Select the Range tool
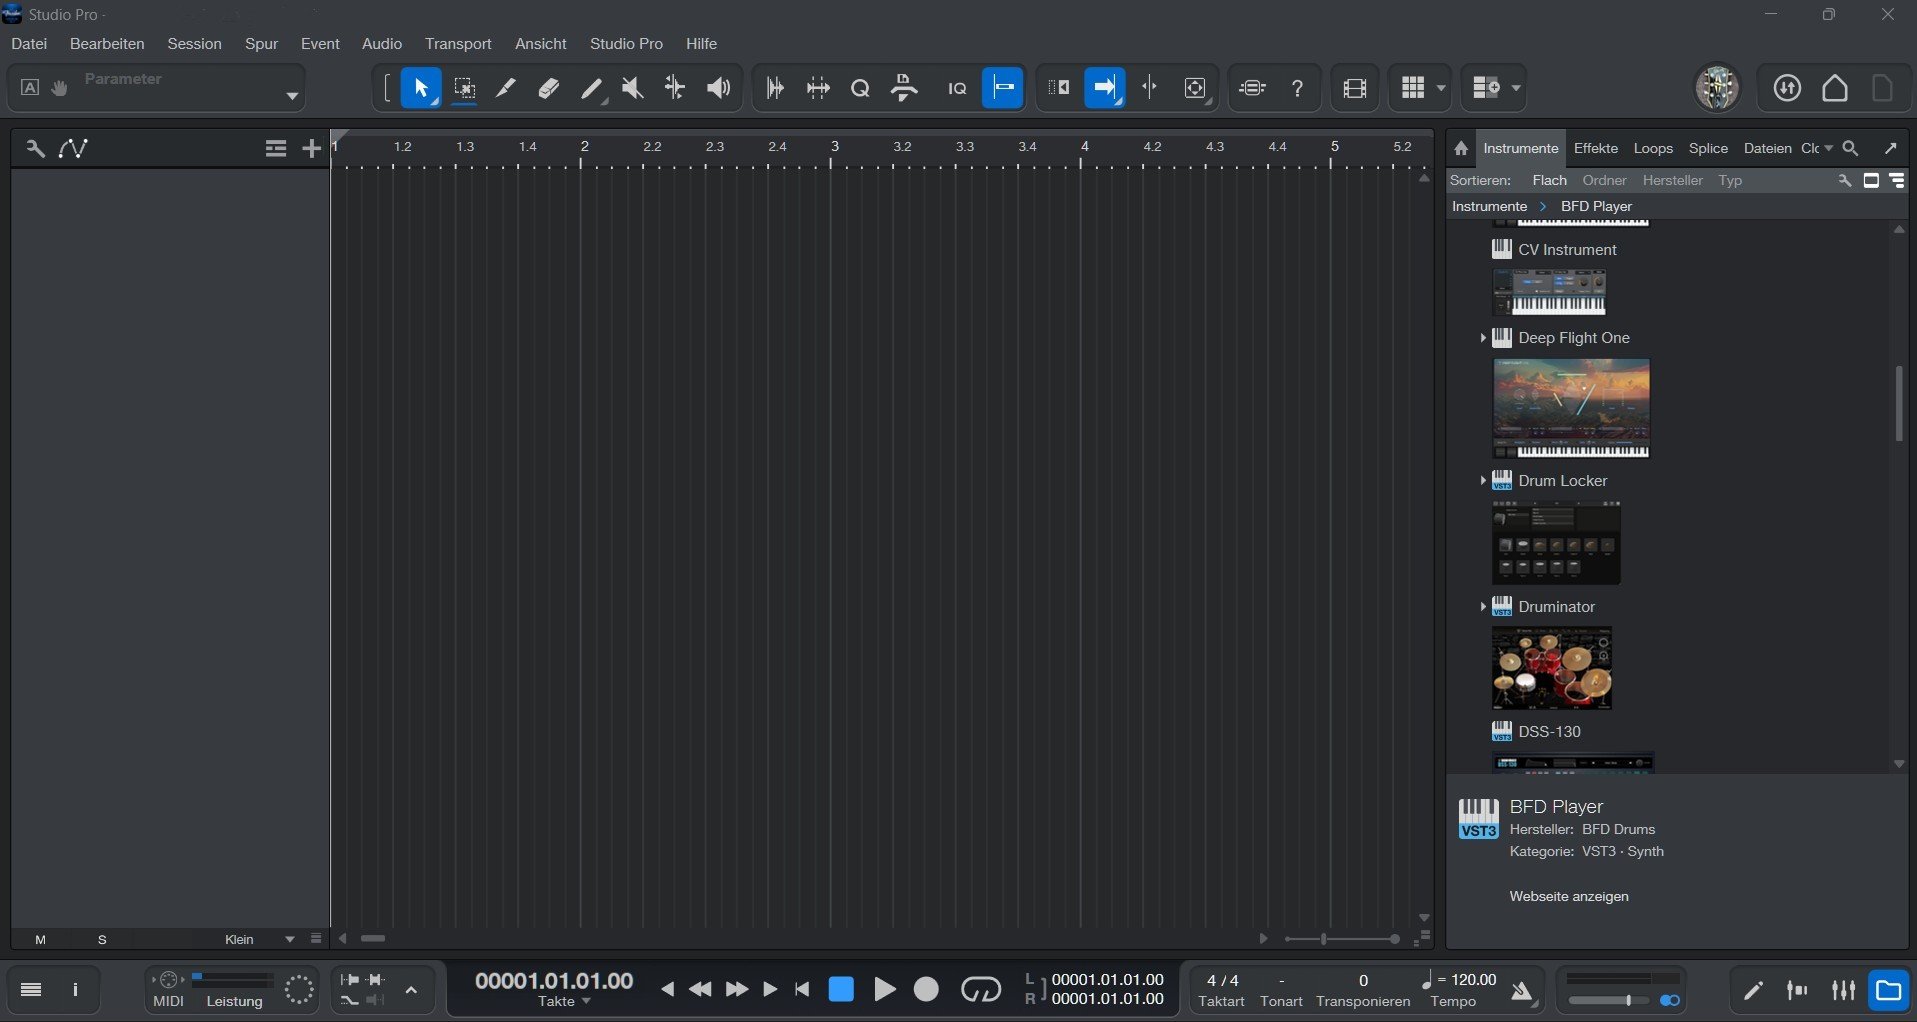1917x1022 pixels. click(464, 88)
